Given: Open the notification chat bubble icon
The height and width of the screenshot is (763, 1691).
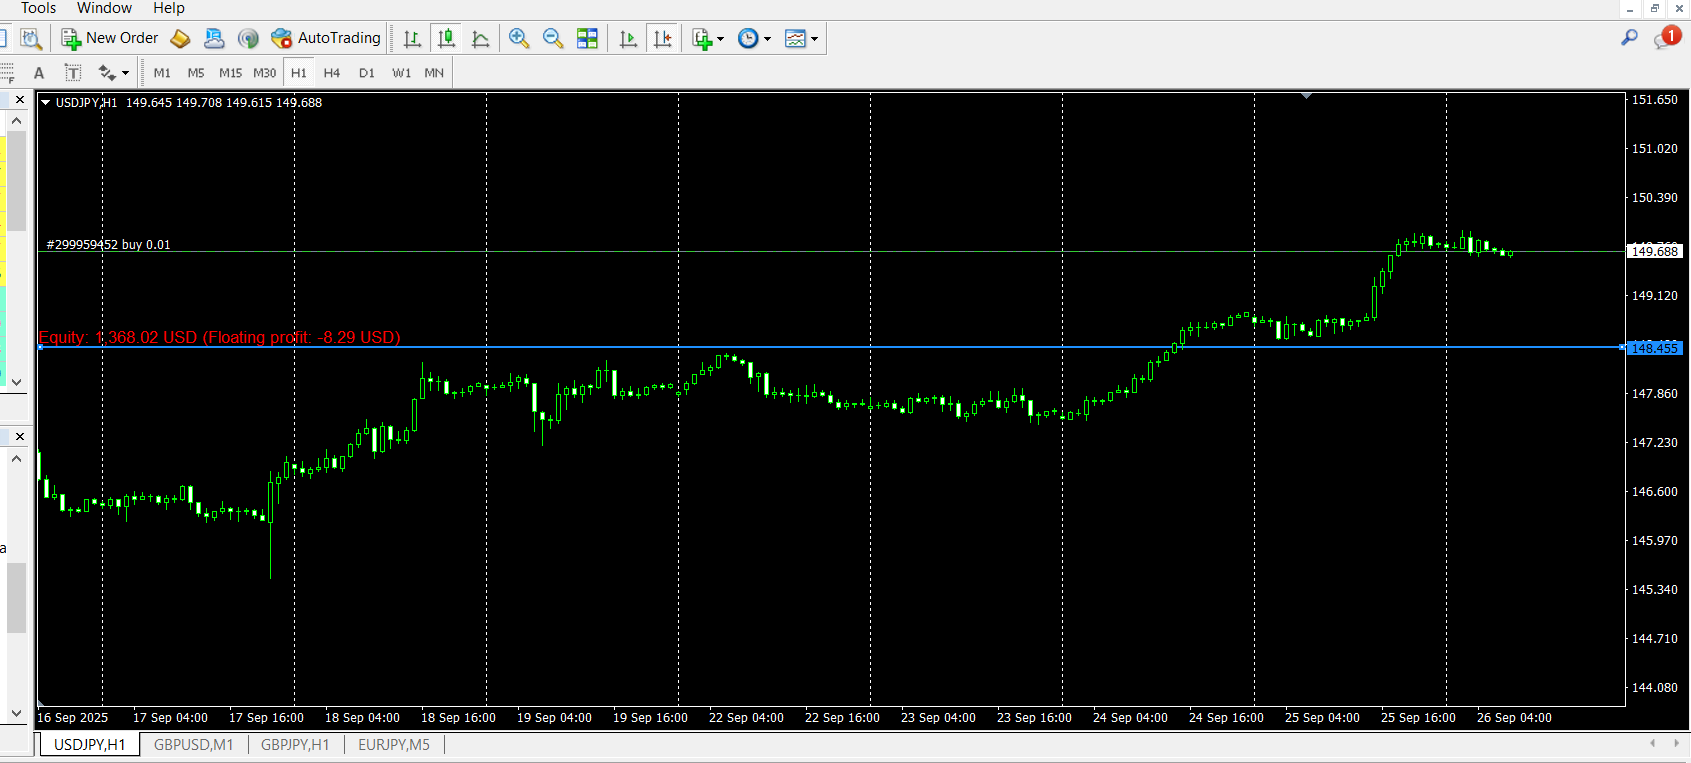Looking at the screenshot, I should (x=1666, y=38).
